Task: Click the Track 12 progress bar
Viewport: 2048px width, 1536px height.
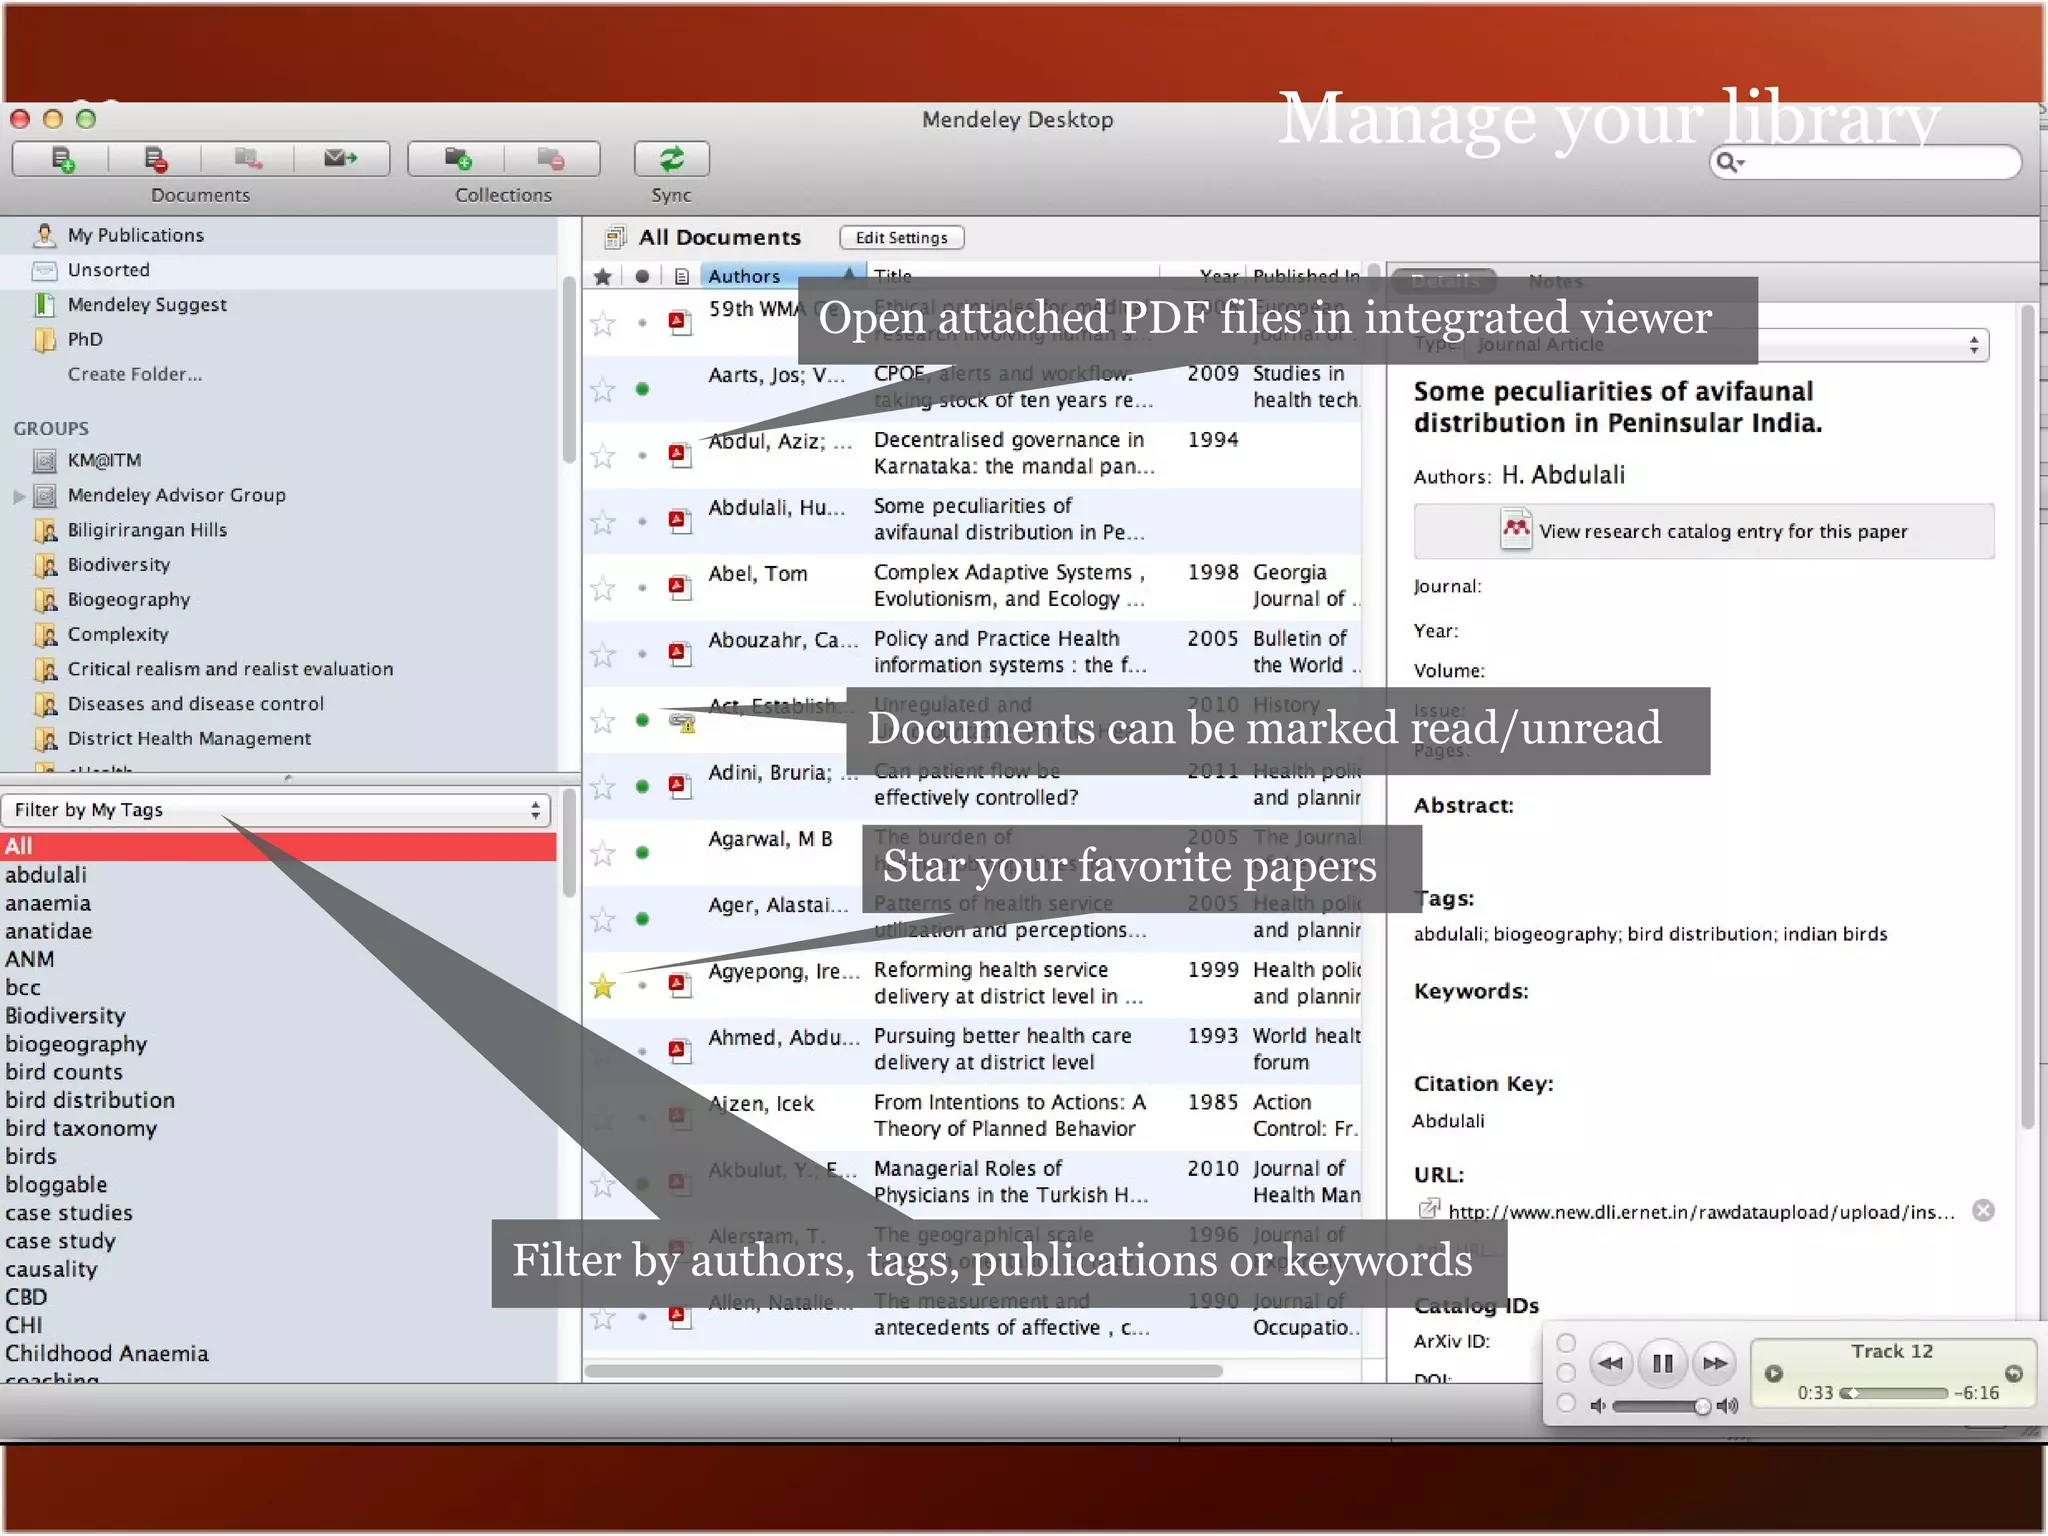Action: coord(1894,1393)
